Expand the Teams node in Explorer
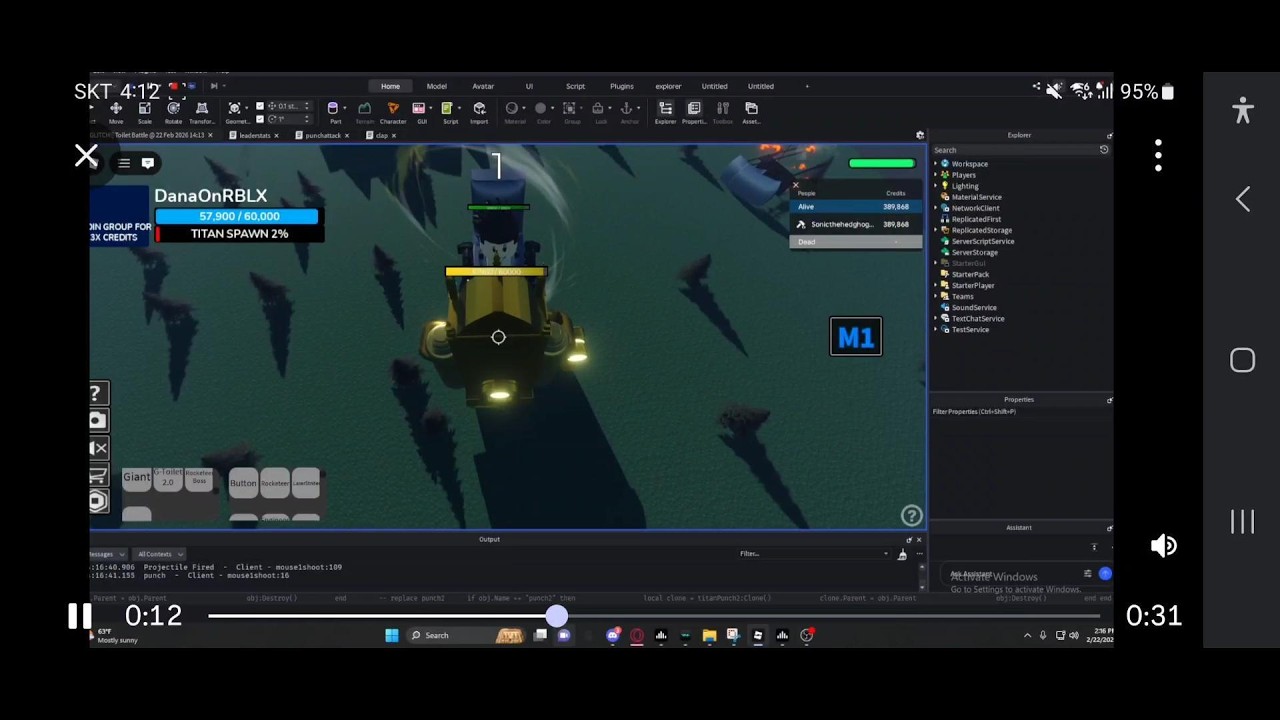This screenshot has width=1280, height=720. pyautogui.click(x=936, y=296)
